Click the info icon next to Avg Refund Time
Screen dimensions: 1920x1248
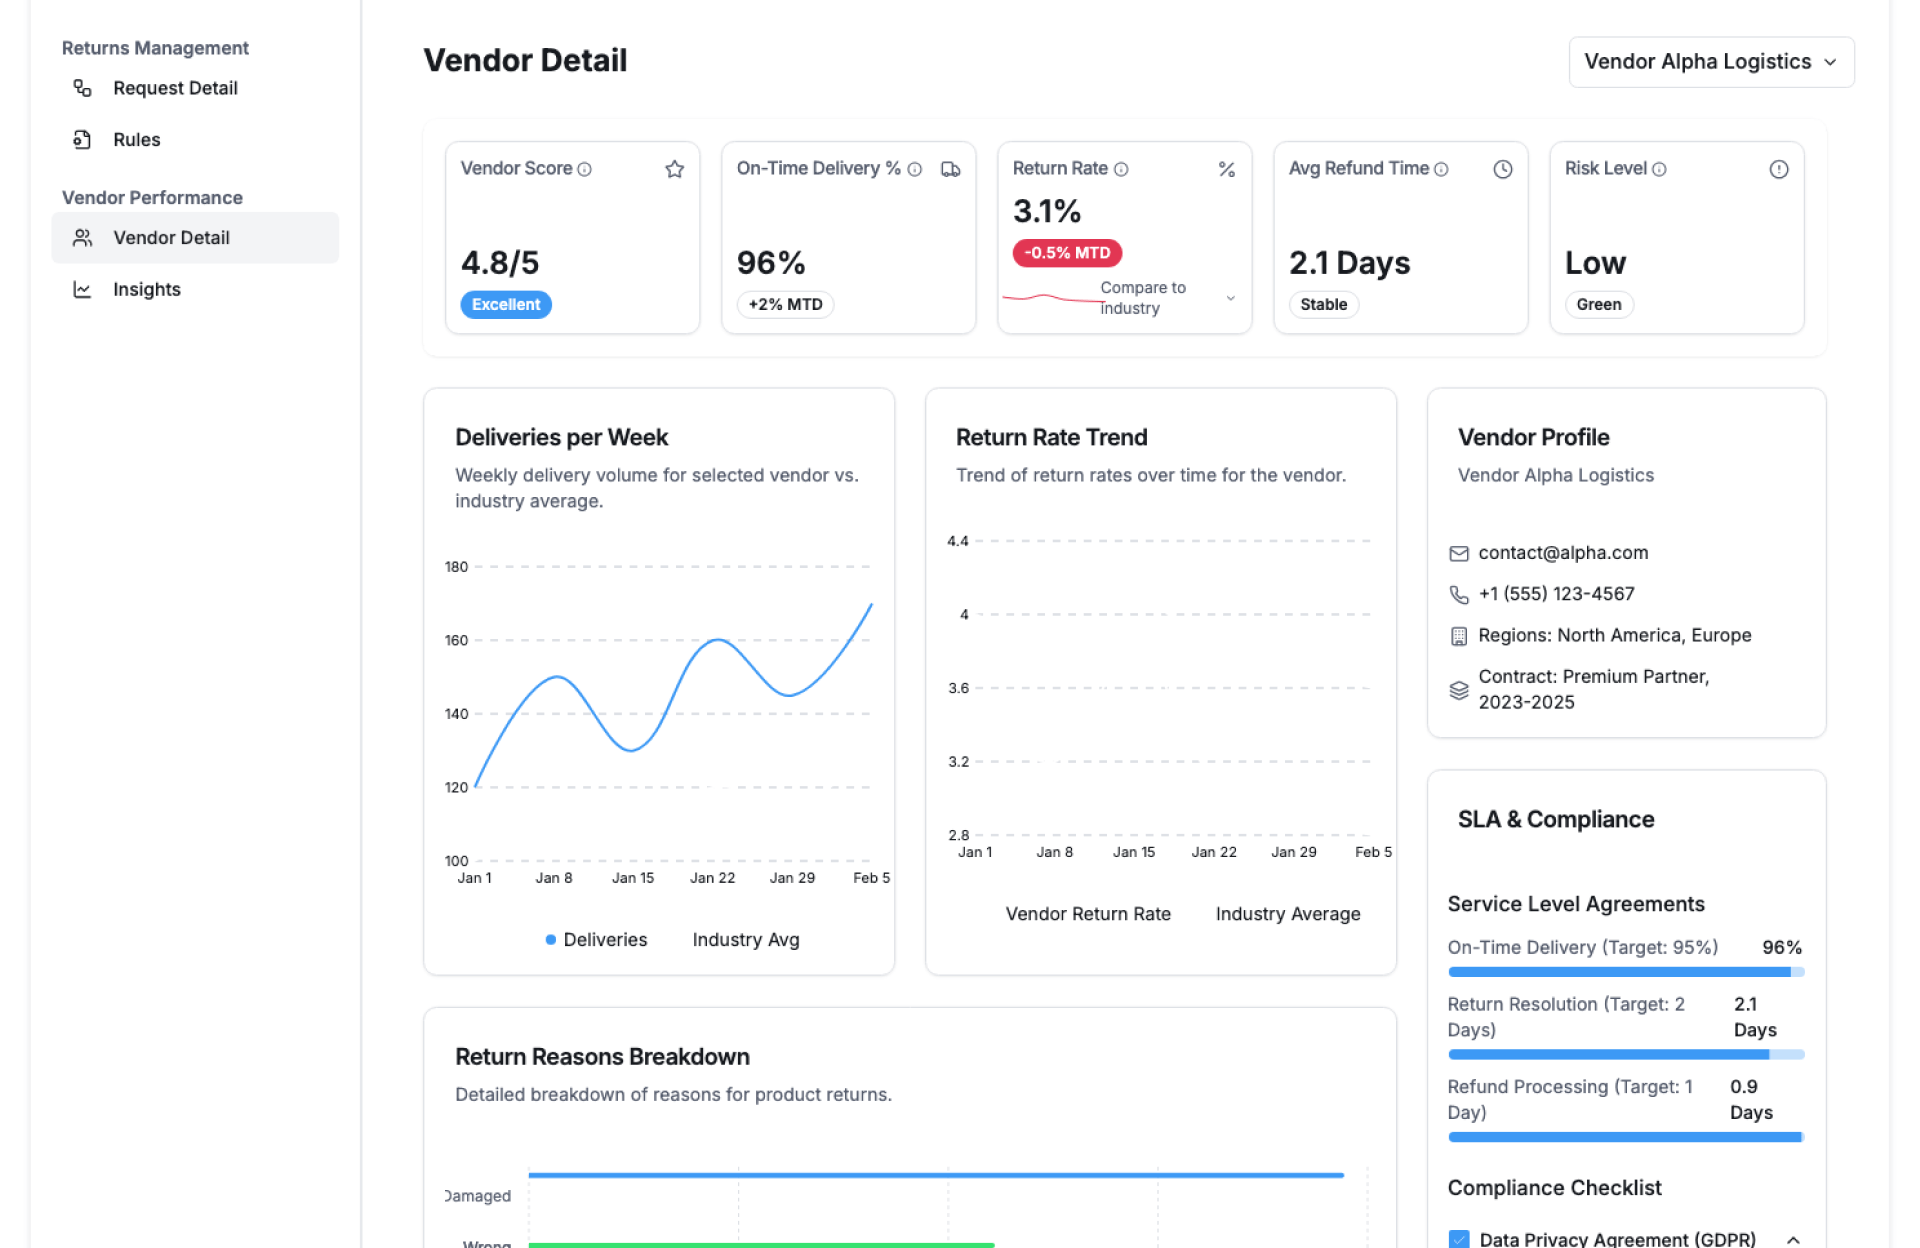(1441, 170)
